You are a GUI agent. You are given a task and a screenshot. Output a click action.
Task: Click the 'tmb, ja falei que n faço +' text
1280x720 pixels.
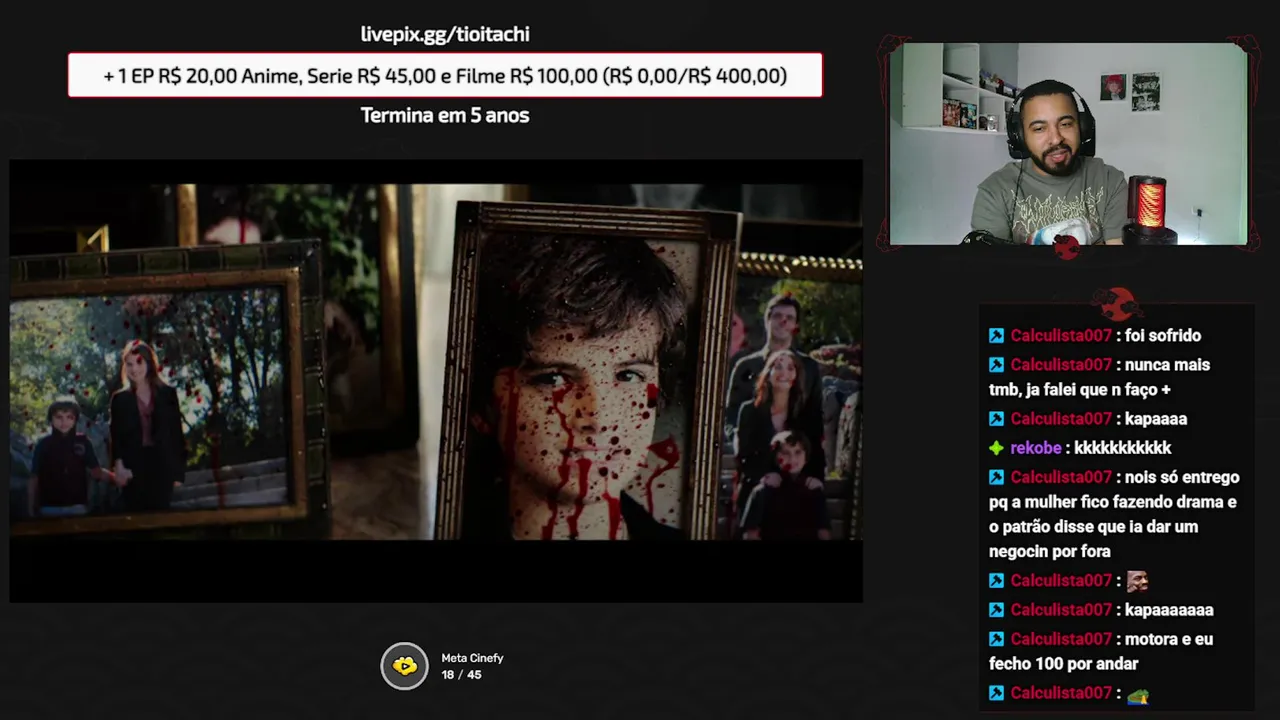pos(1080,390)
